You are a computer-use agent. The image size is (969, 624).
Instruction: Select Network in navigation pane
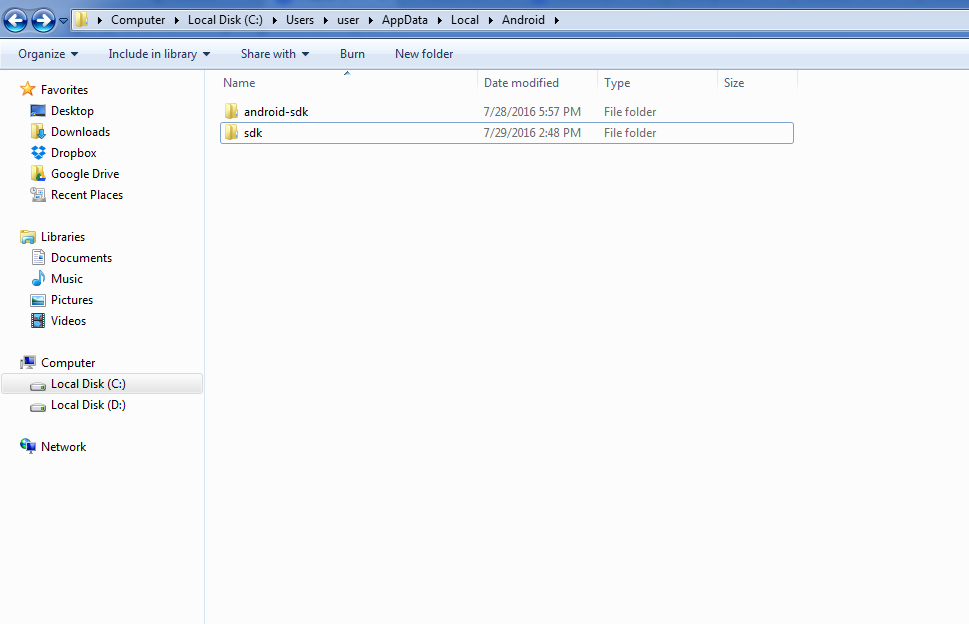point(64,447)
